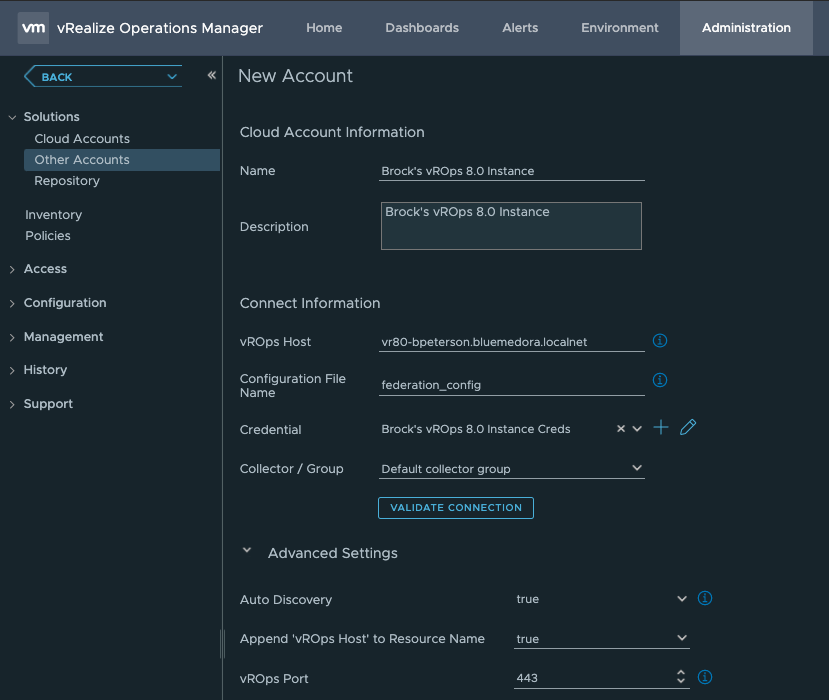Screen dimensions: 829x700
Task: Clear the selected credential with X icon
Action: pyautogui.click(x=621, y=429)
